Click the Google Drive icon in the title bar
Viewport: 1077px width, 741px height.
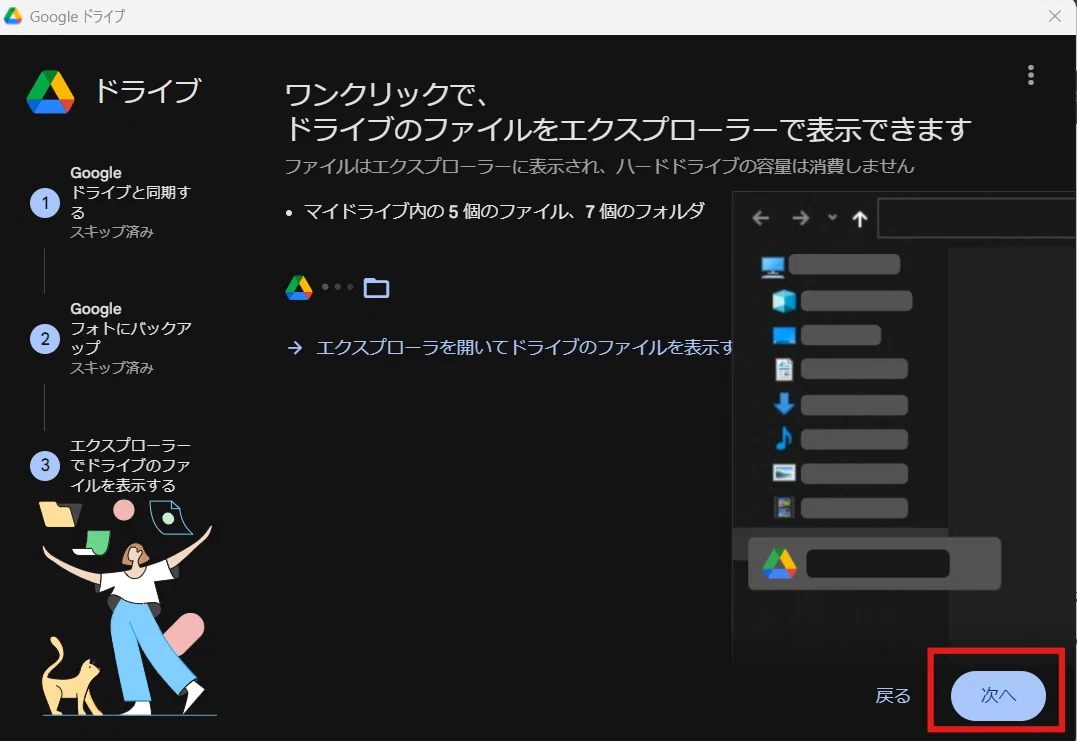tap(13, 16)
